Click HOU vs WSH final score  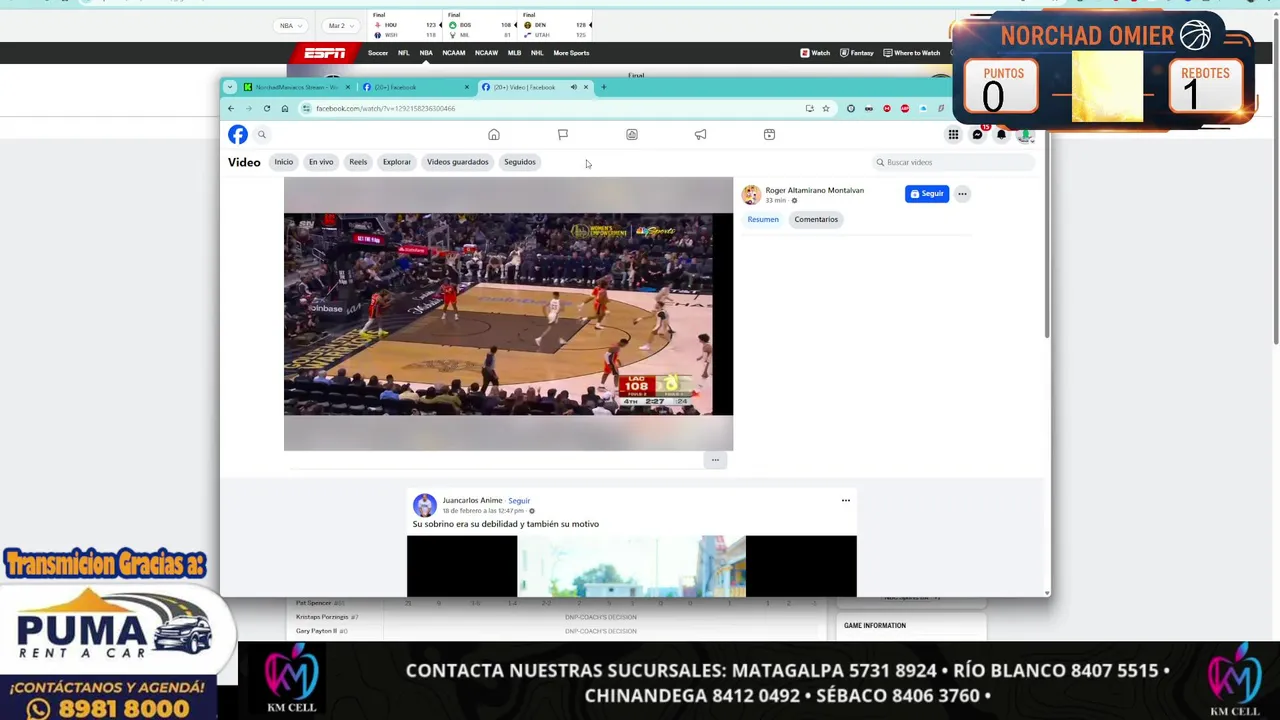pos(405,26)
